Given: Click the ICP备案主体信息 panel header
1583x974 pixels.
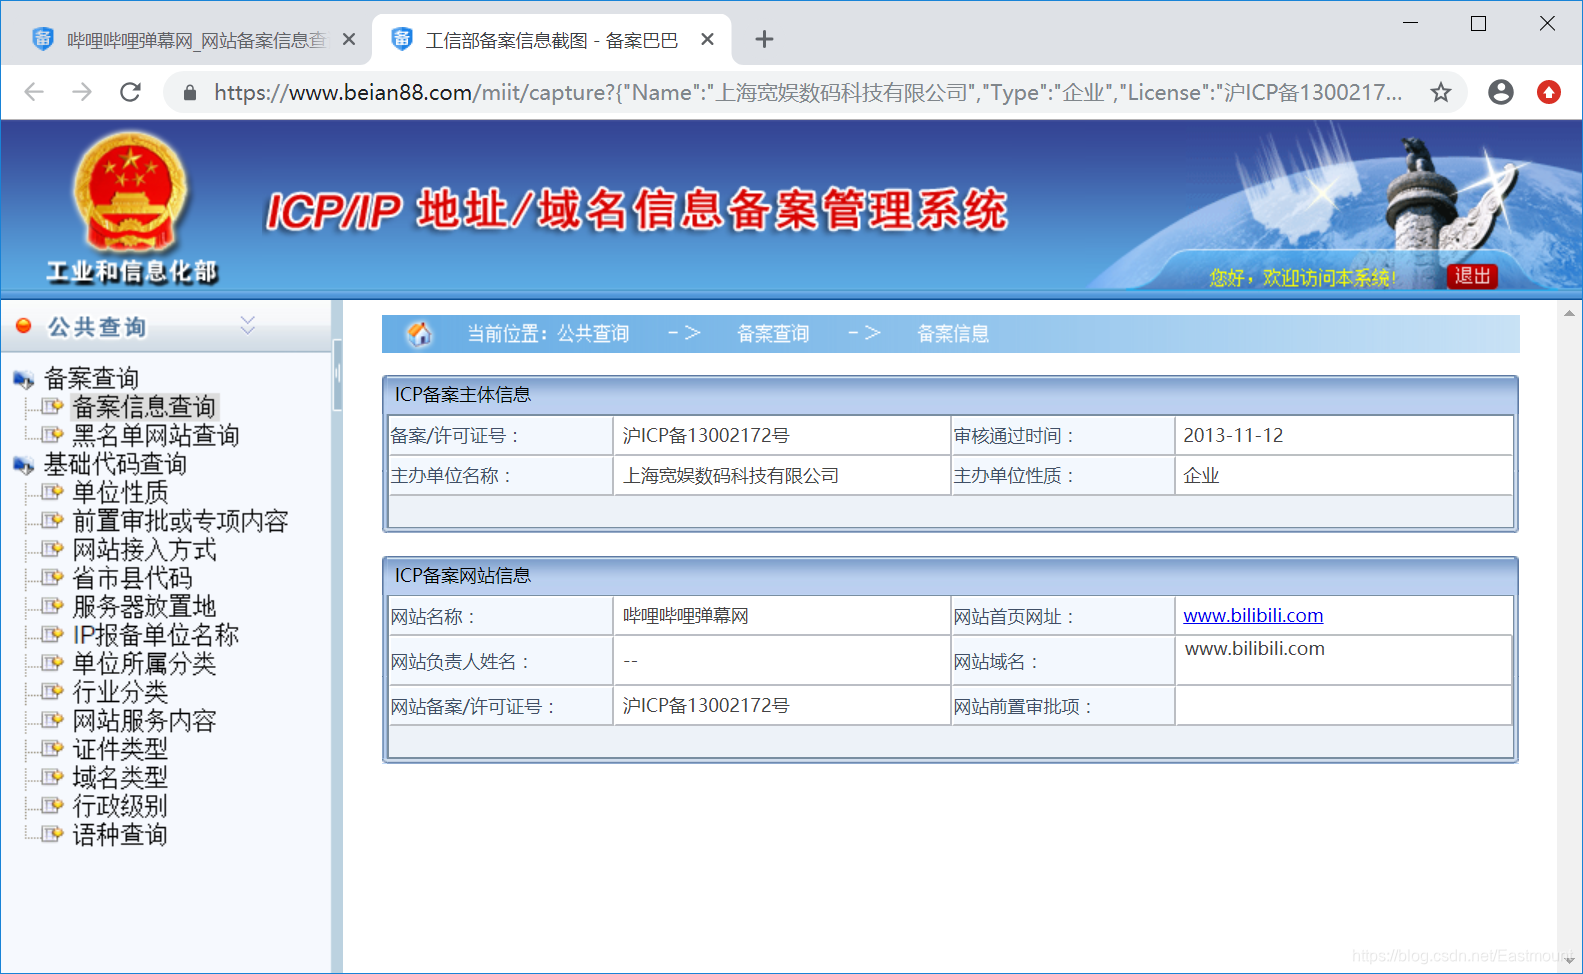Looking at the screenshot, I should tap(950, 395).
